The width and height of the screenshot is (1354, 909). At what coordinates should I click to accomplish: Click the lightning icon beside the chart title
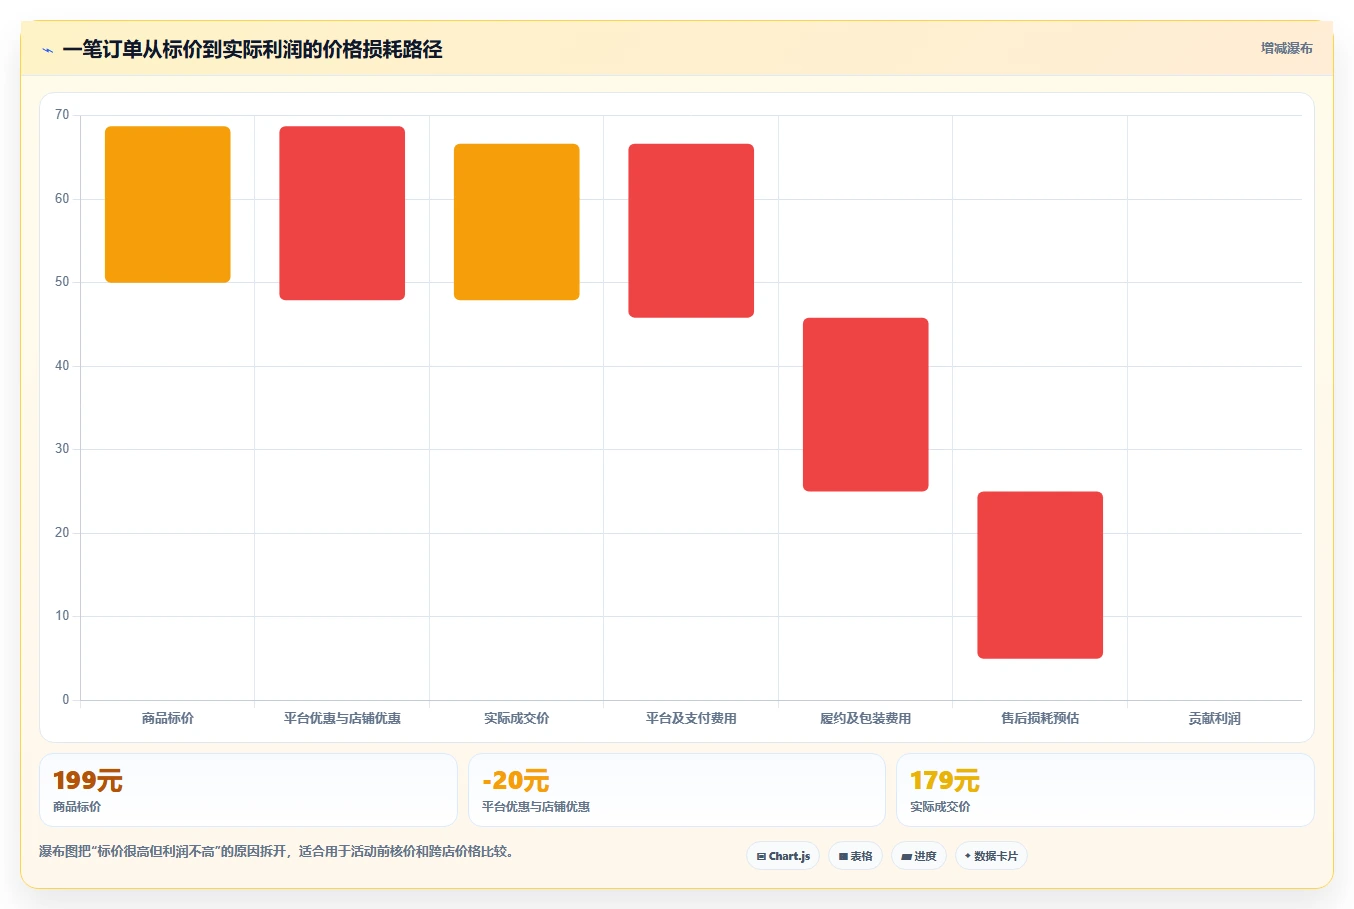pyautogui.click(x=47, y=50)
